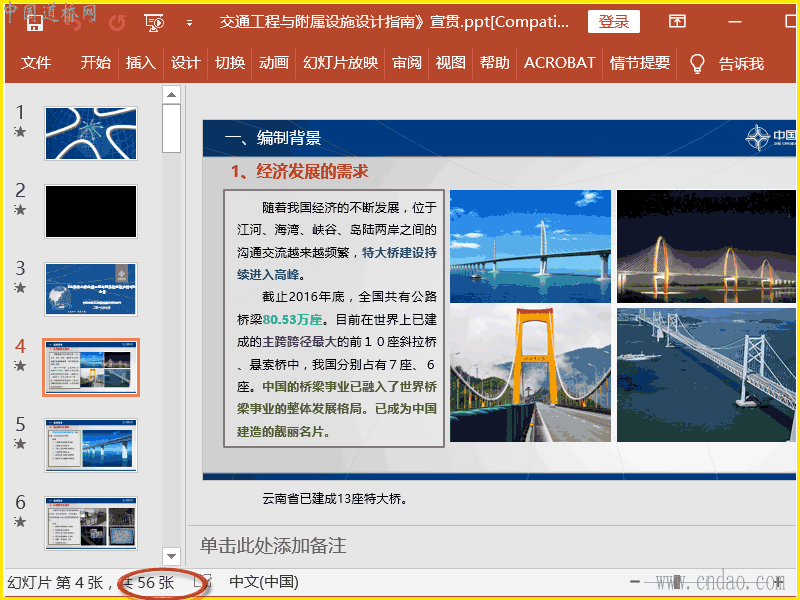Click the animation star icon under slide 6
Screen dimensions: 800x600
tap(20, 522)
